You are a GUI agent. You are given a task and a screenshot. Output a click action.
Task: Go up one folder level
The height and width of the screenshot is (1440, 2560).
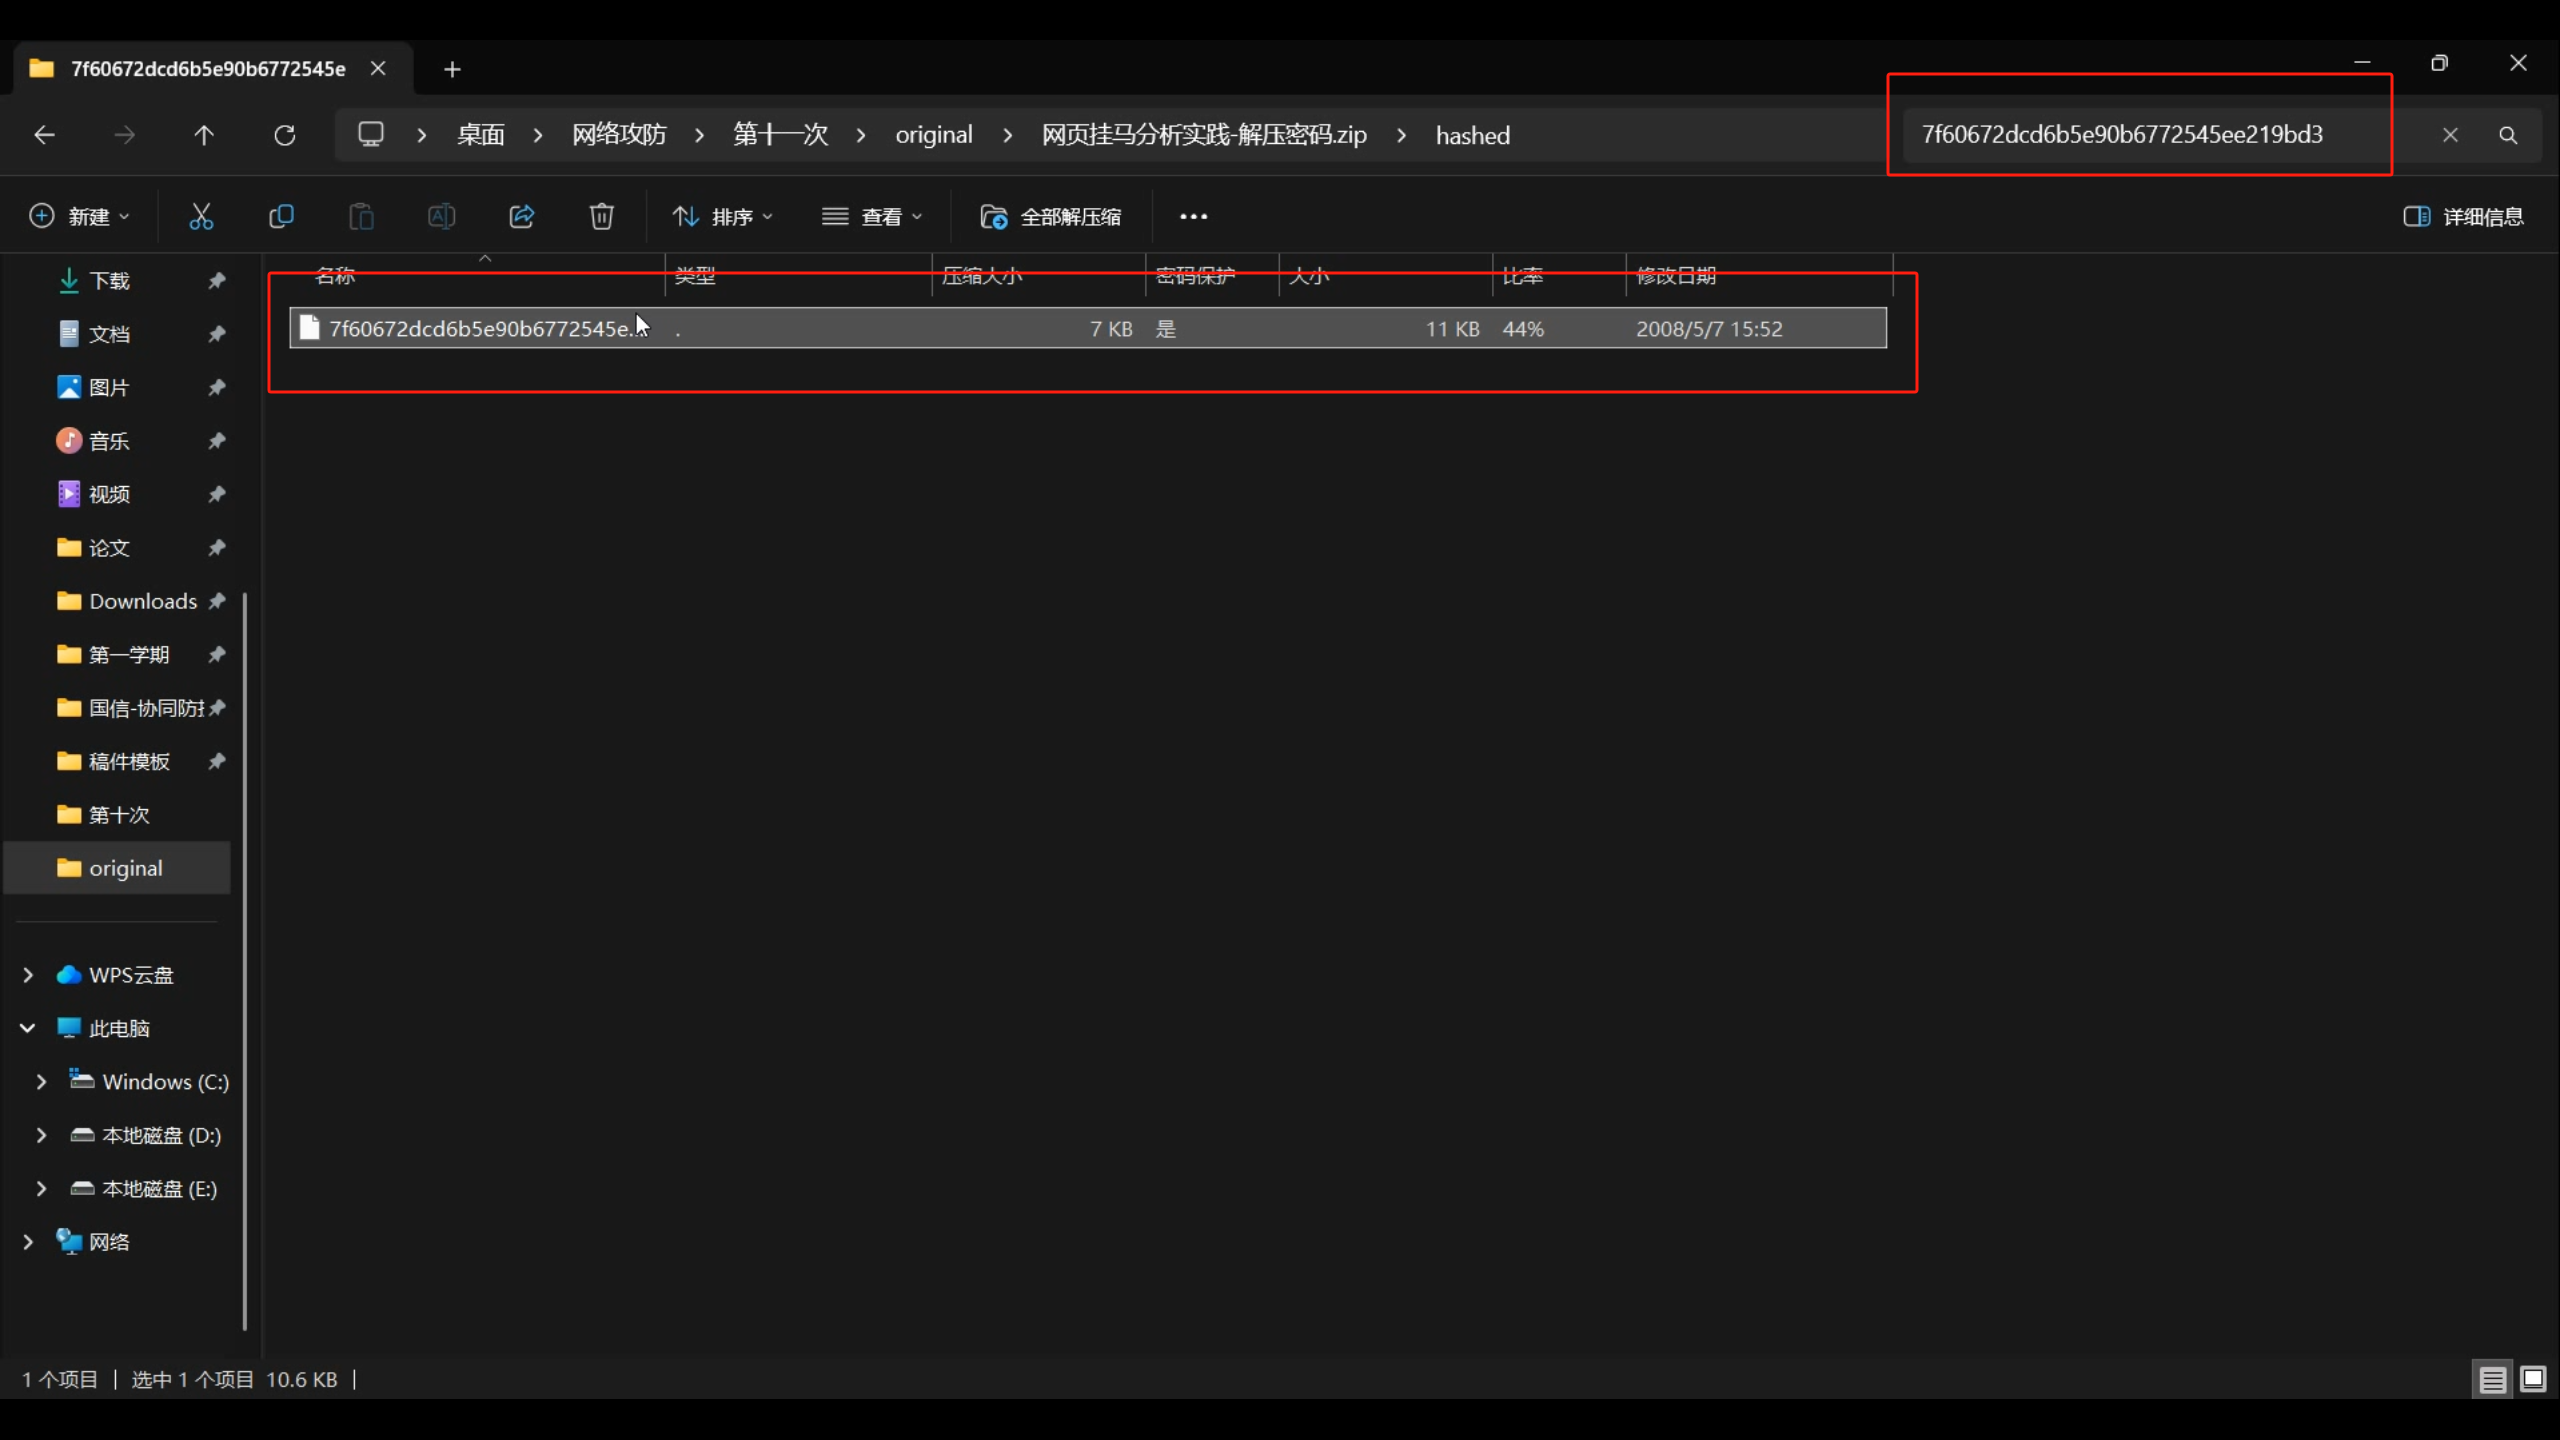click(x=204, y=135)
